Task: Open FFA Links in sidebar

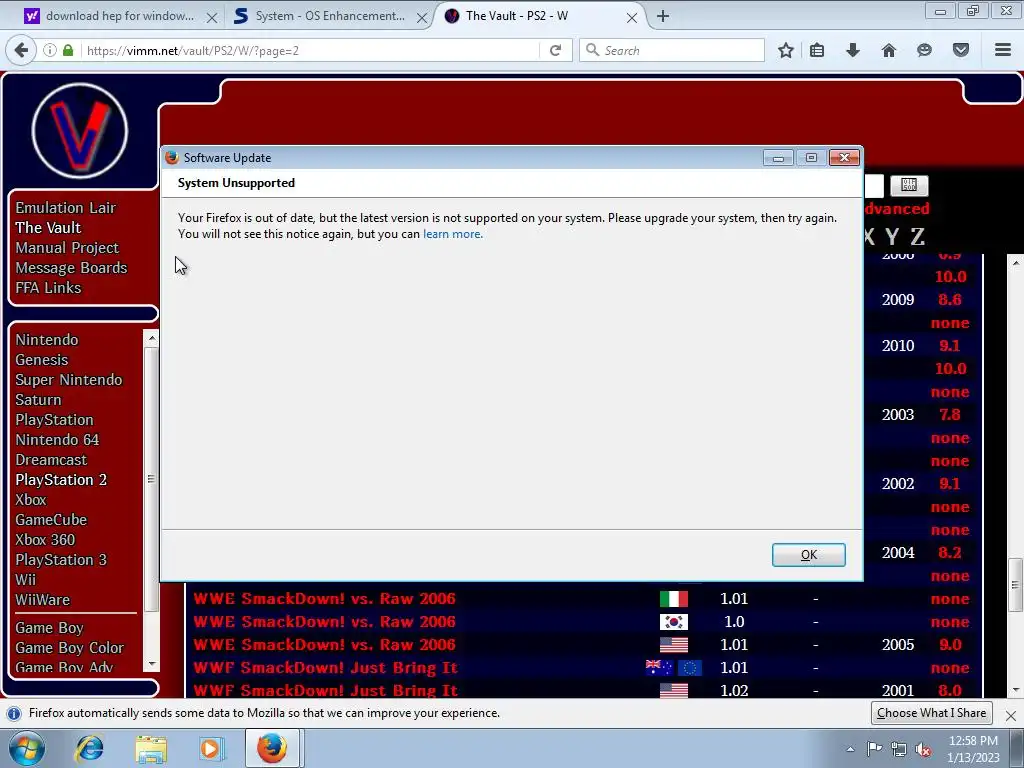Action: coord(48,287)
